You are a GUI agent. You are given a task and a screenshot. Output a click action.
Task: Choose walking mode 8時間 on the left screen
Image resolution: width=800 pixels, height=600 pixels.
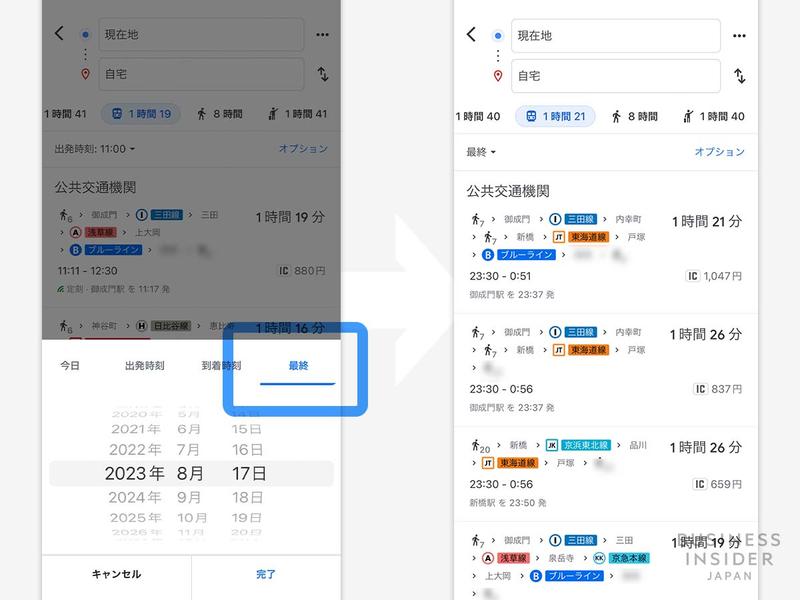point(220,114)
